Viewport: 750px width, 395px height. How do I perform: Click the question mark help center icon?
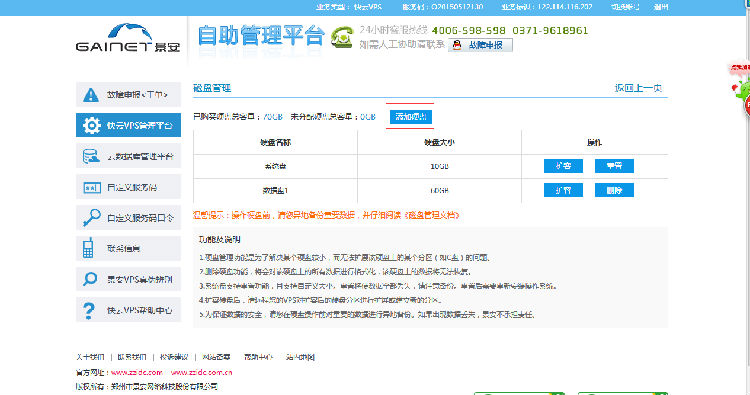coord(89,310)
